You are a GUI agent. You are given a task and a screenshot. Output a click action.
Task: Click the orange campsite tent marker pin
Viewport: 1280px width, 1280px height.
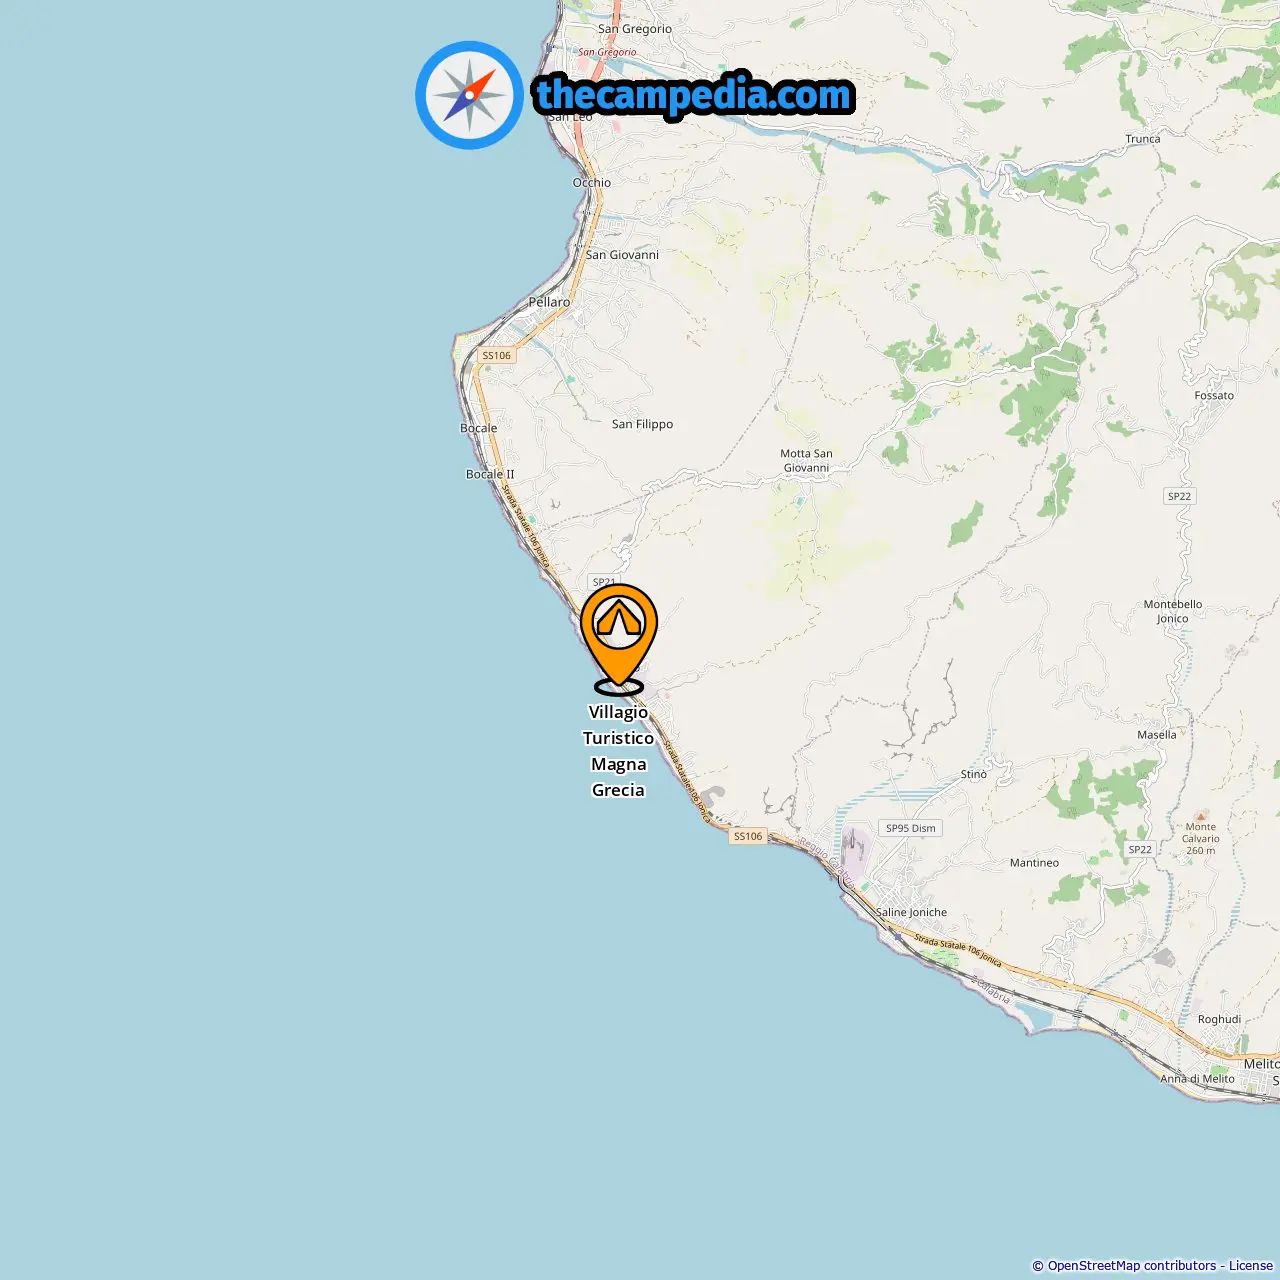(x=619, y=638)
